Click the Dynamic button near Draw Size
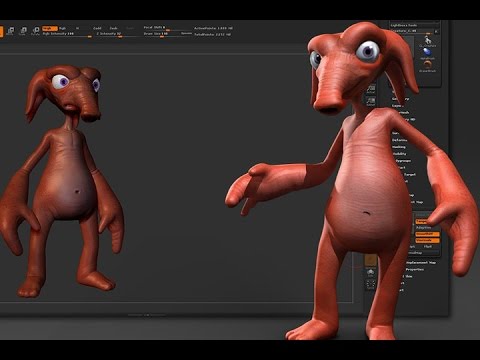 pos(186,34)
